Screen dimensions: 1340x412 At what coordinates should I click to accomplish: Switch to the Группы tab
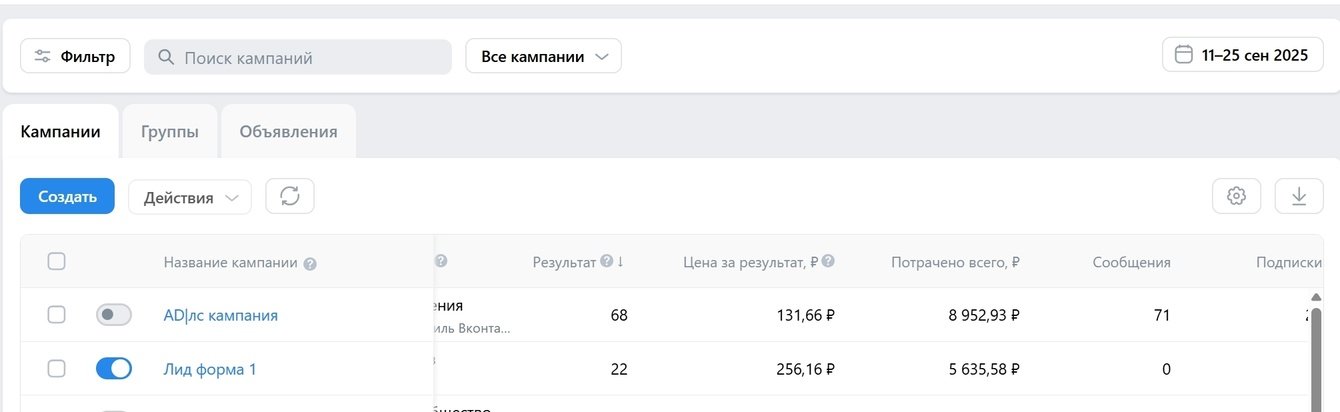169,132
